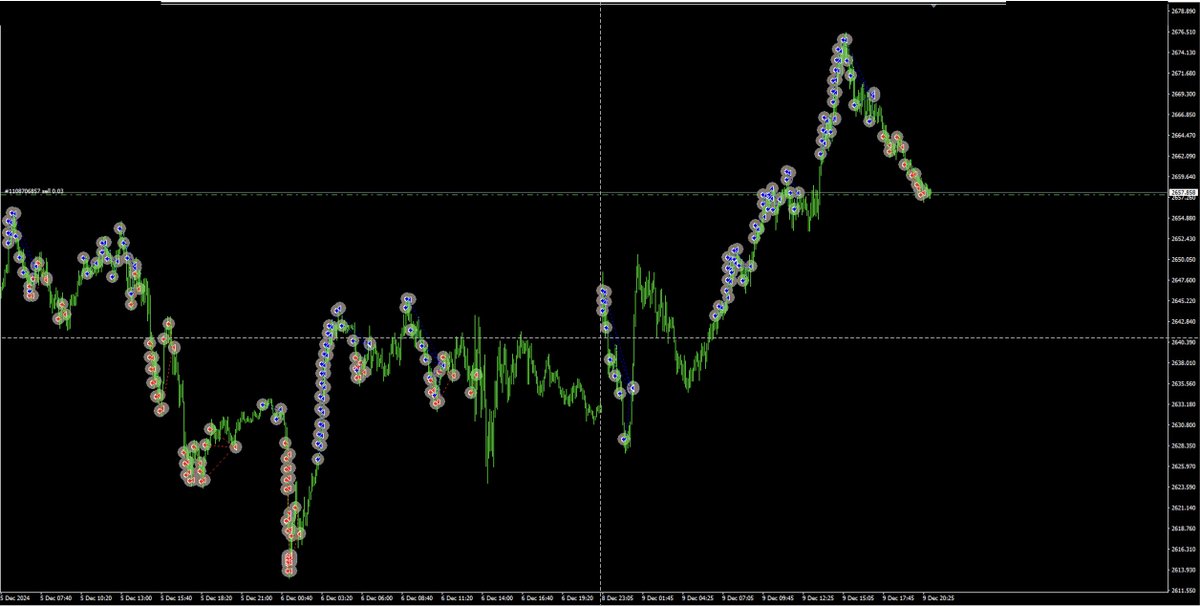The width and height of the screenshot is (1200, 606).
Task: Click the 5 Dec 15:40 time label
Action: (x=177, y=598)
